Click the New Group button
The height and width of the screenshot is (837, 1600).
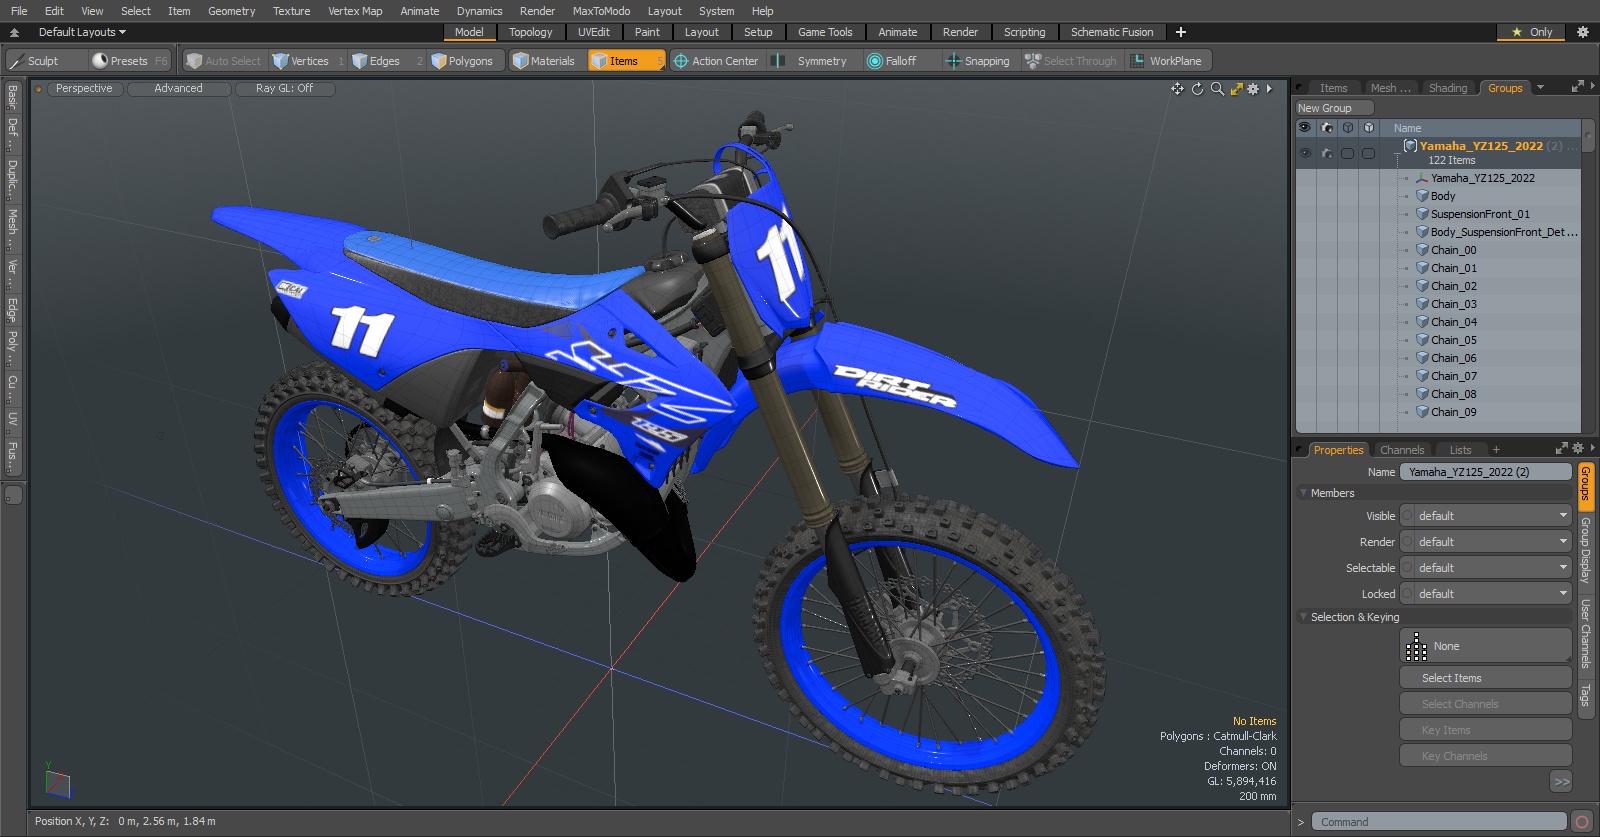(x=1334, y=108)
